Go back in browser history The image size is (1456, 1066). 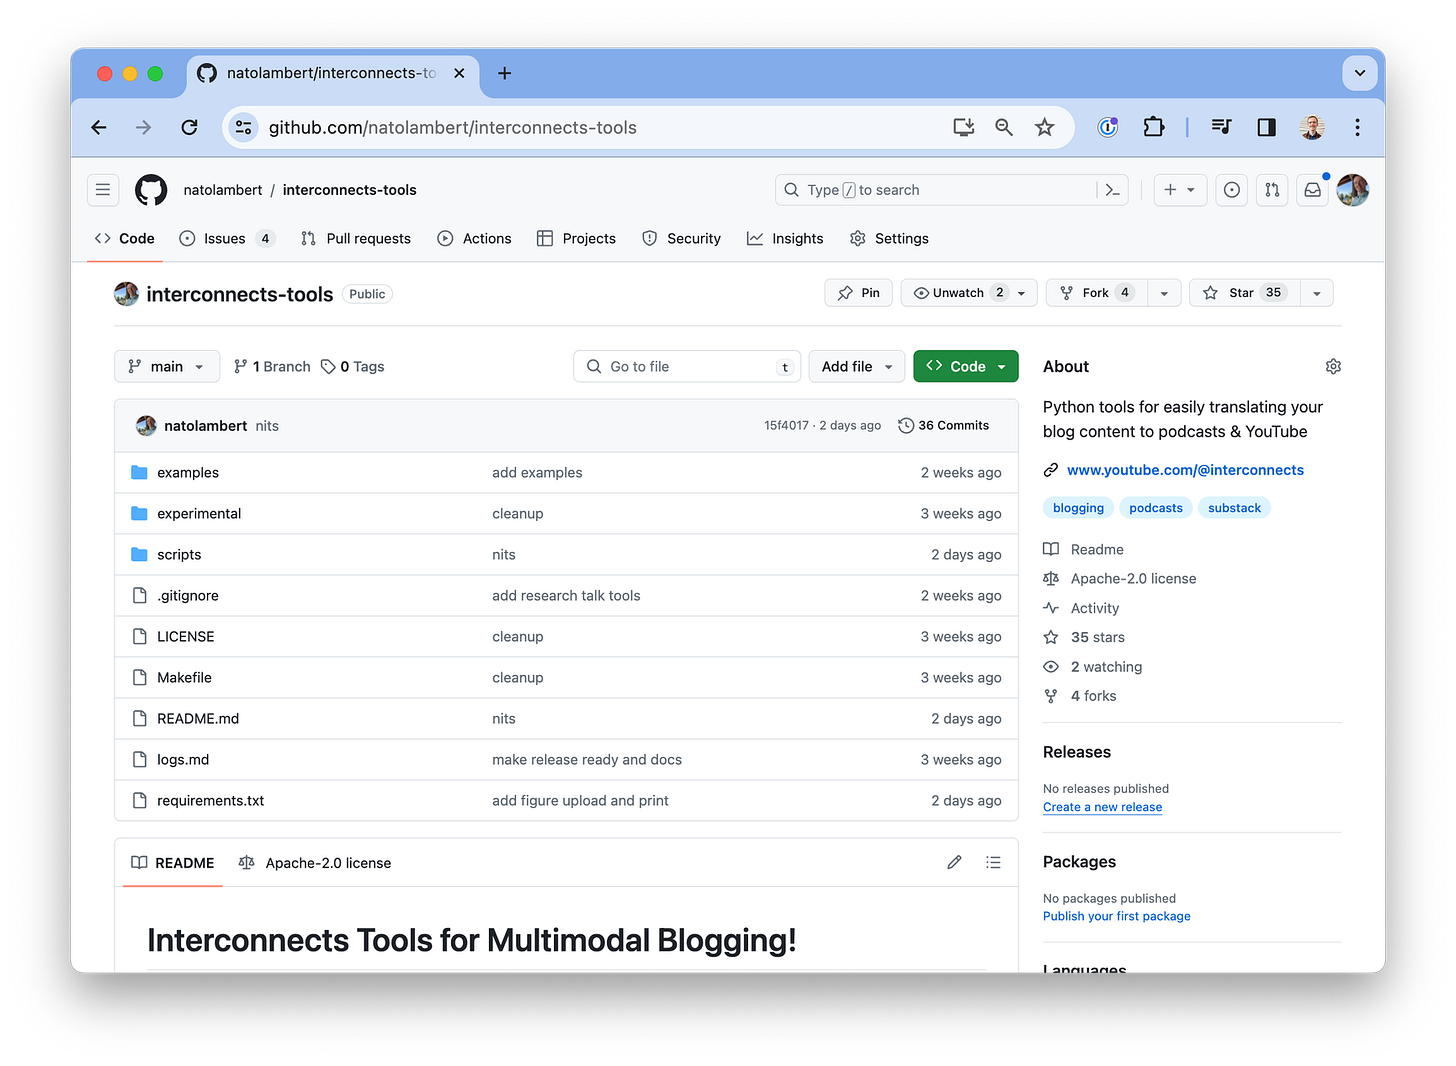99,127
